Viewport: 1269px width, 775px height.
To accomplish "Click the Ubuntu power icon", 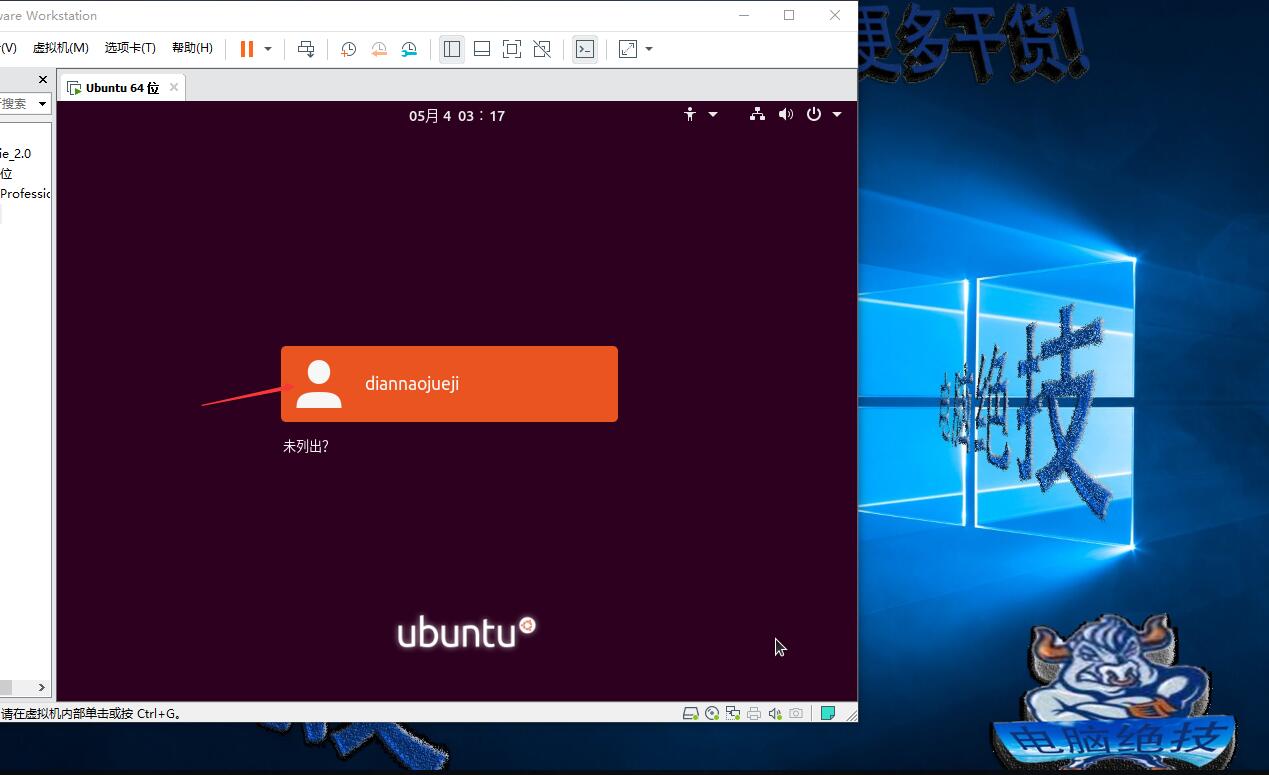I will (x=814, y=114).
